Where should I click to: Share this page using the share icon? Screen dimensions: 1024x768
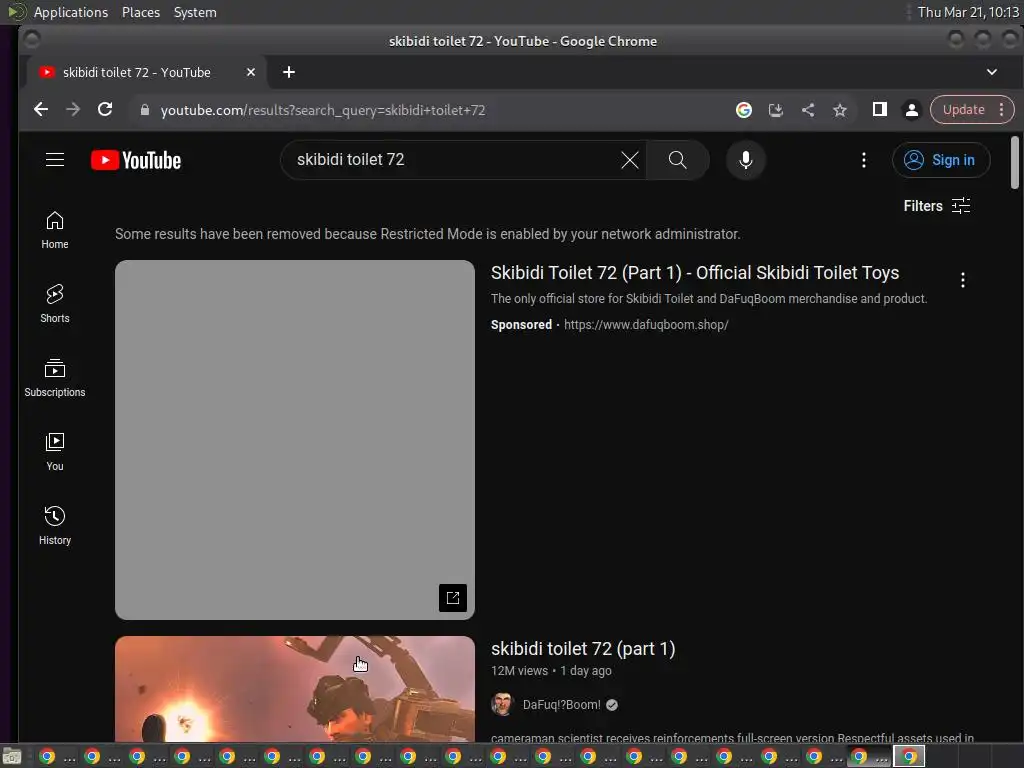[808, 110]
